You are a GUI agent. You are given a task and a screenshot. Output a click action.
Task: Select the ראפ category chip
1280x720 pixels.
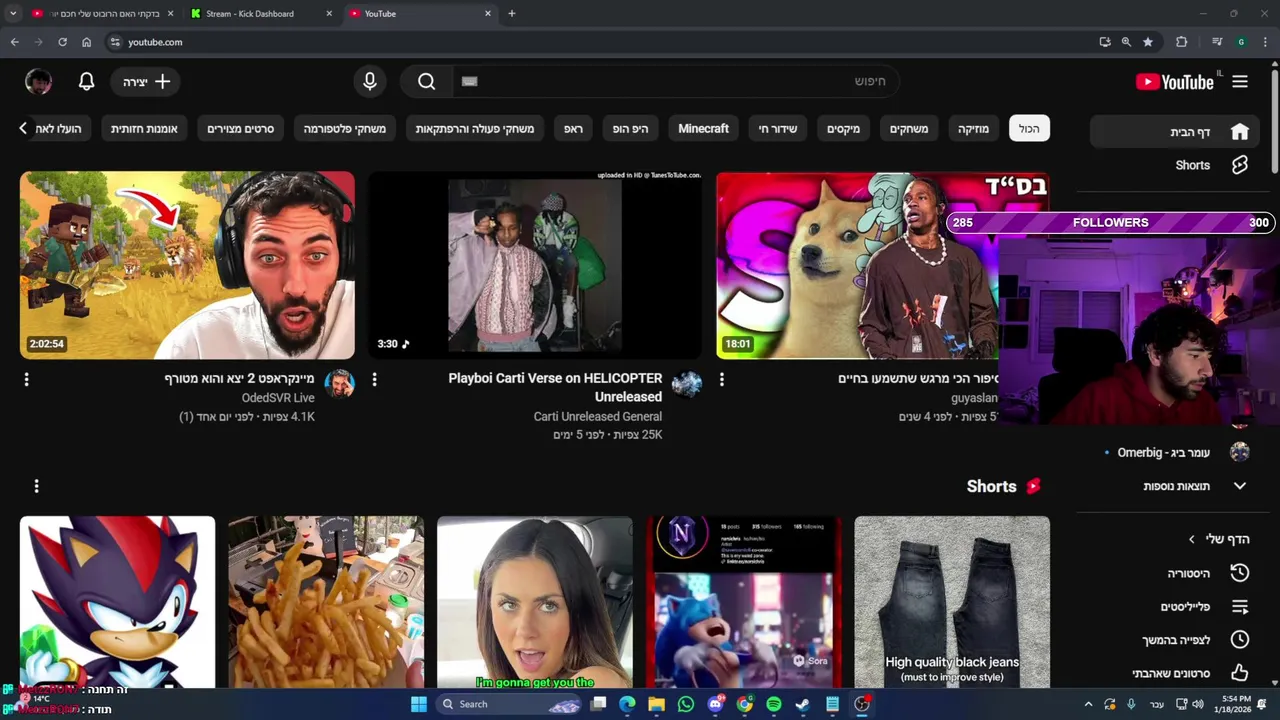[573, 129]
